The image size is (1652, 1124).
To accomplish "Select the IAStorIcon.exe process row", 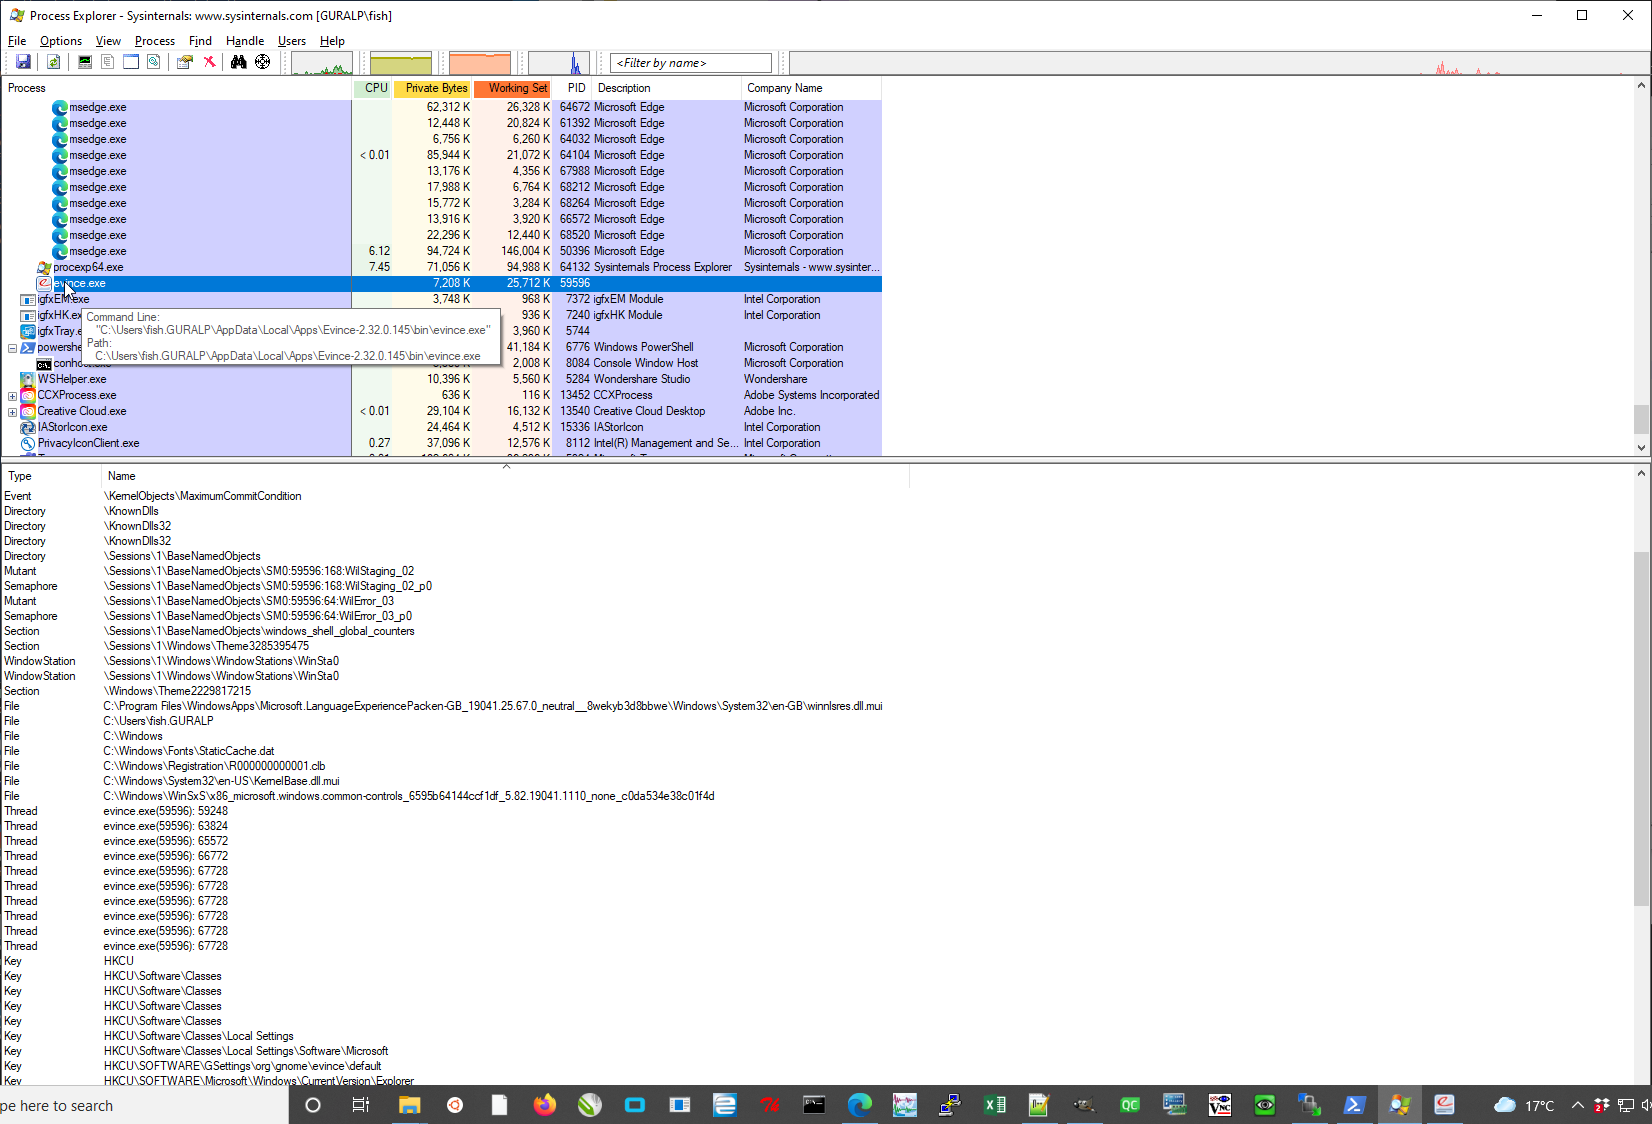I will click(441, 427).
